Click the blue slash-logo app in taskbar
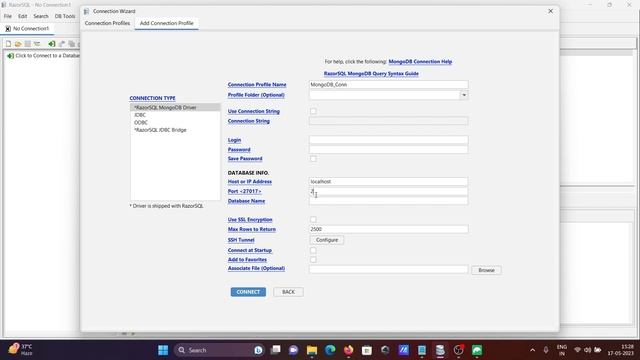The width and height of the screenshot is (640, 360). [x=404, y=350]
